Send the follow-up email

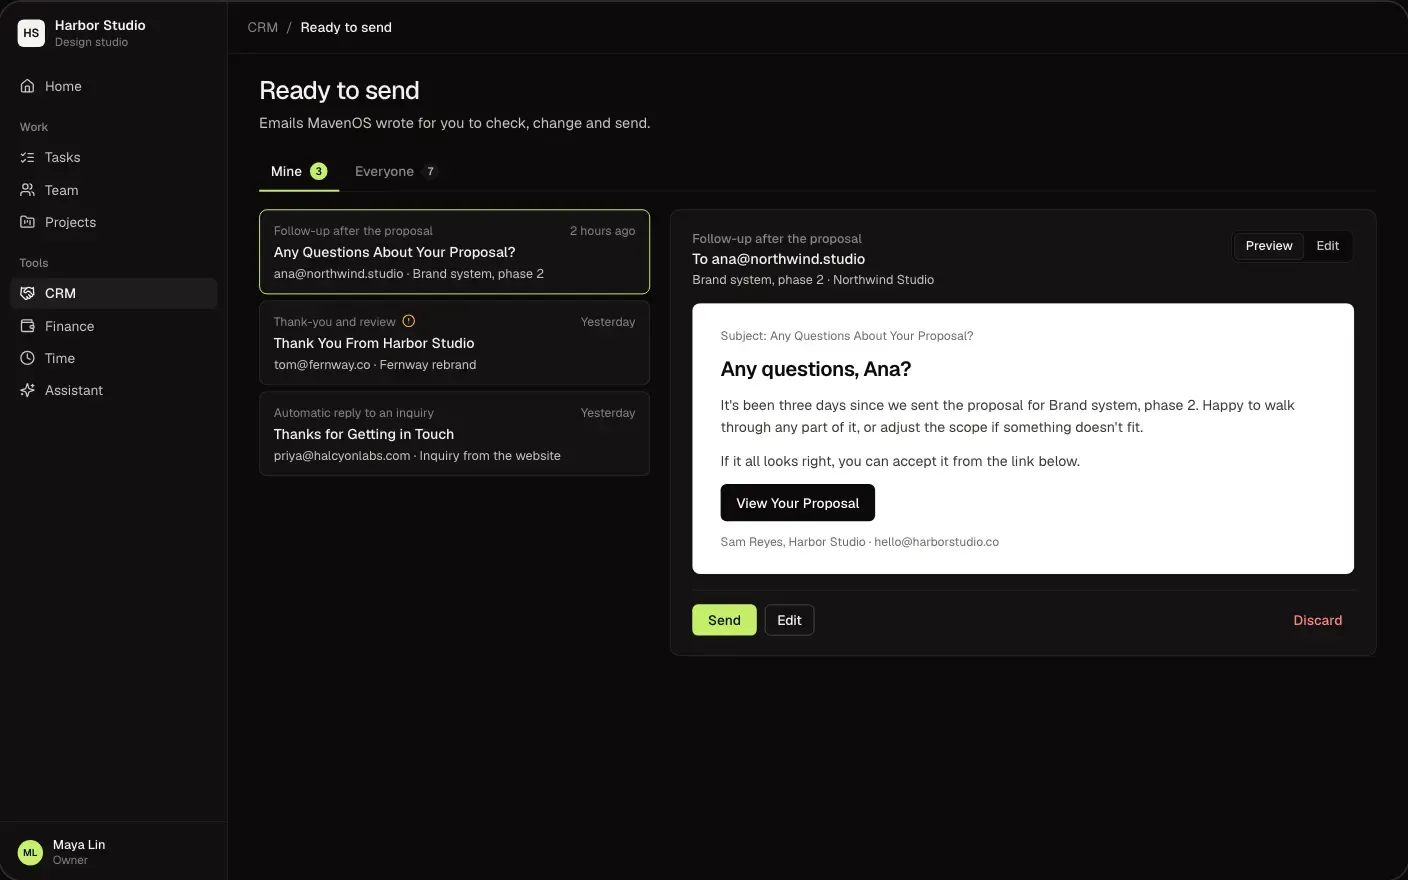click(724, 620)
